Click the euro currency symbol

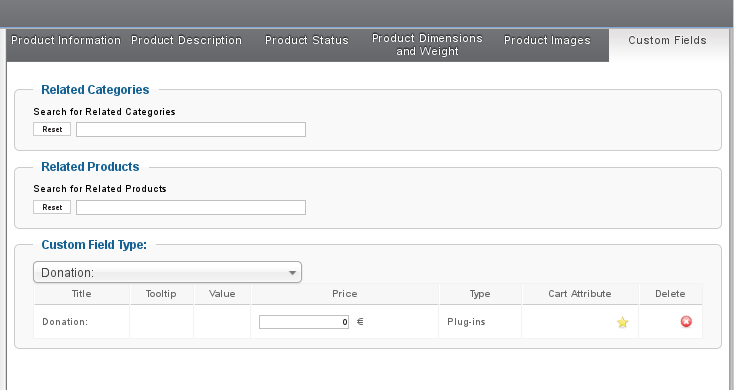[360, 322]
